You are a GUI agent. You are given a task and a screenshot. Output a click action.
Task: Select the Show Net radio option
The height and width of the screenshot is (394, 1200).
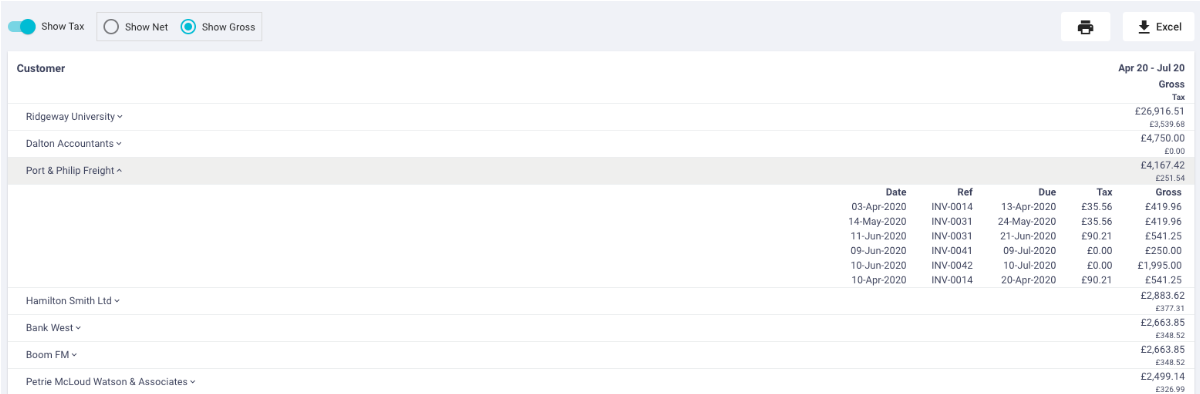pos(136,27)
